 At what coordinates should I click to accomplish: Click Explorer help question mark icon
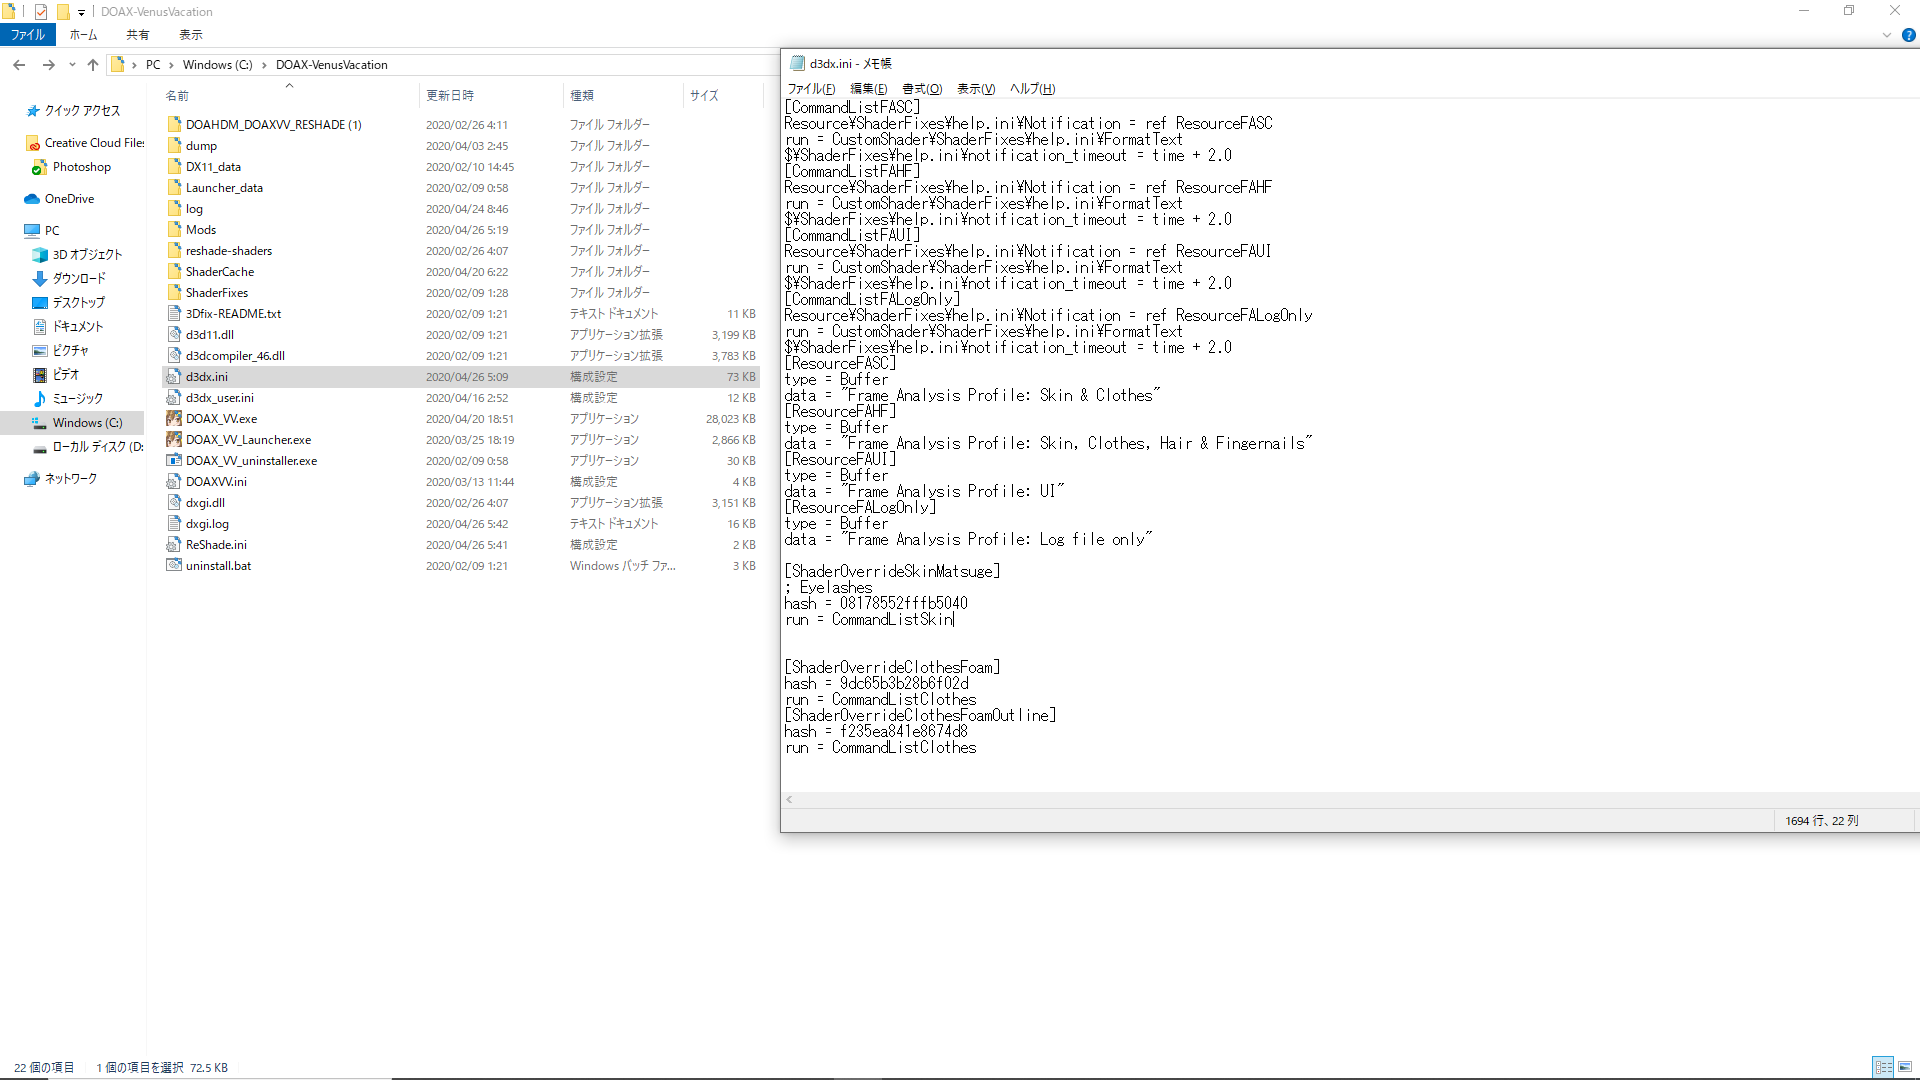click(x=1908, y=35)
